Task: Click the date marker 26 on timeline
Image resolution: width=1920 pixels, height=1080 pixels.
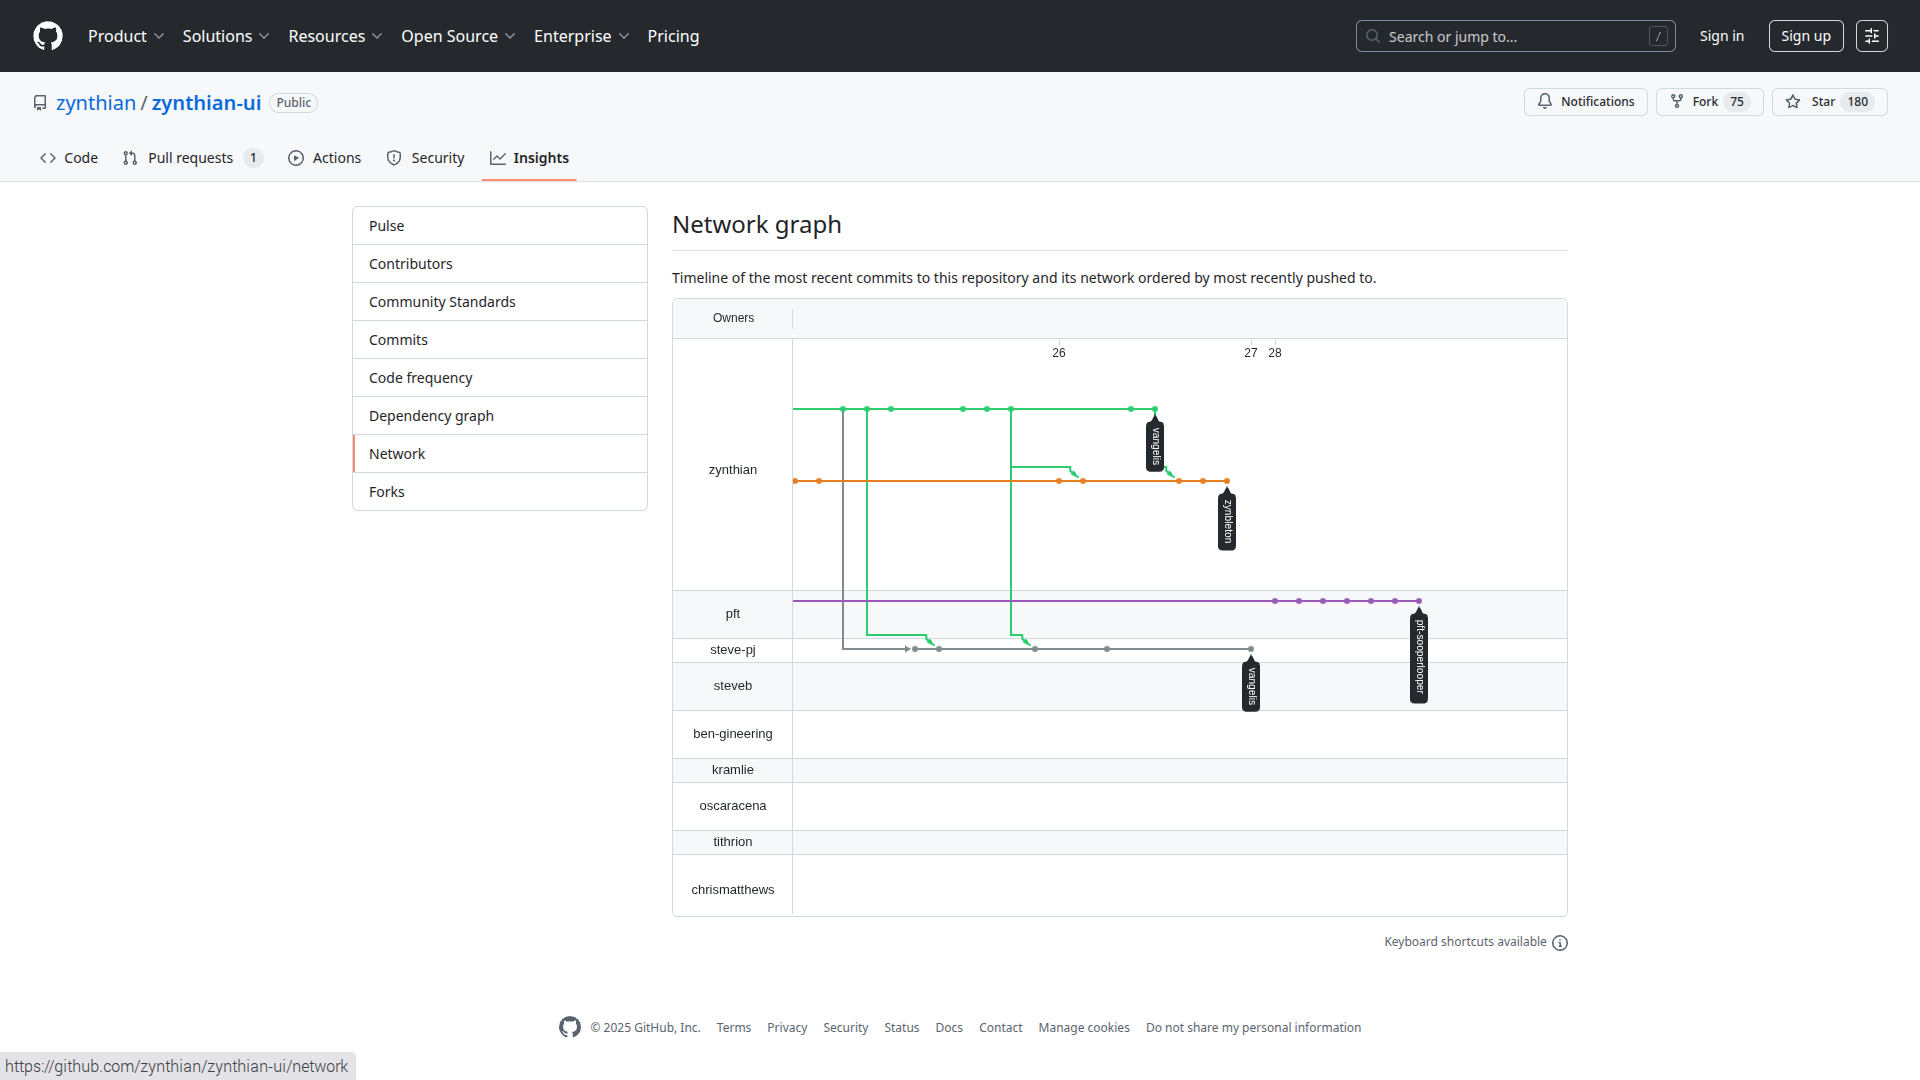Action: click(x=1059, y=353)
